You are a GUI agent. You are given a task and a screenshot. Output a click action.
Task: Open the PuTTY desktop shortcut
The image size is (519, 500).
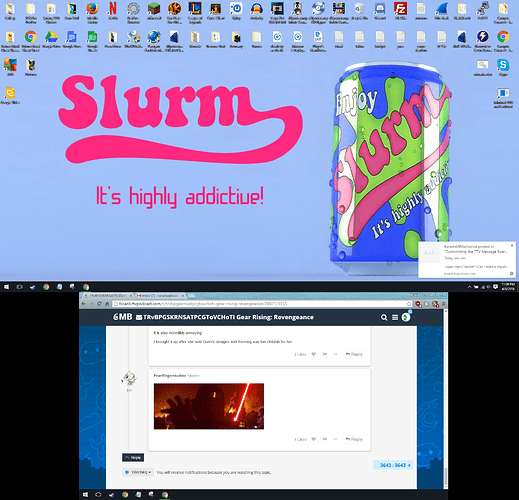pyautogui.click(x=482, y=12)
